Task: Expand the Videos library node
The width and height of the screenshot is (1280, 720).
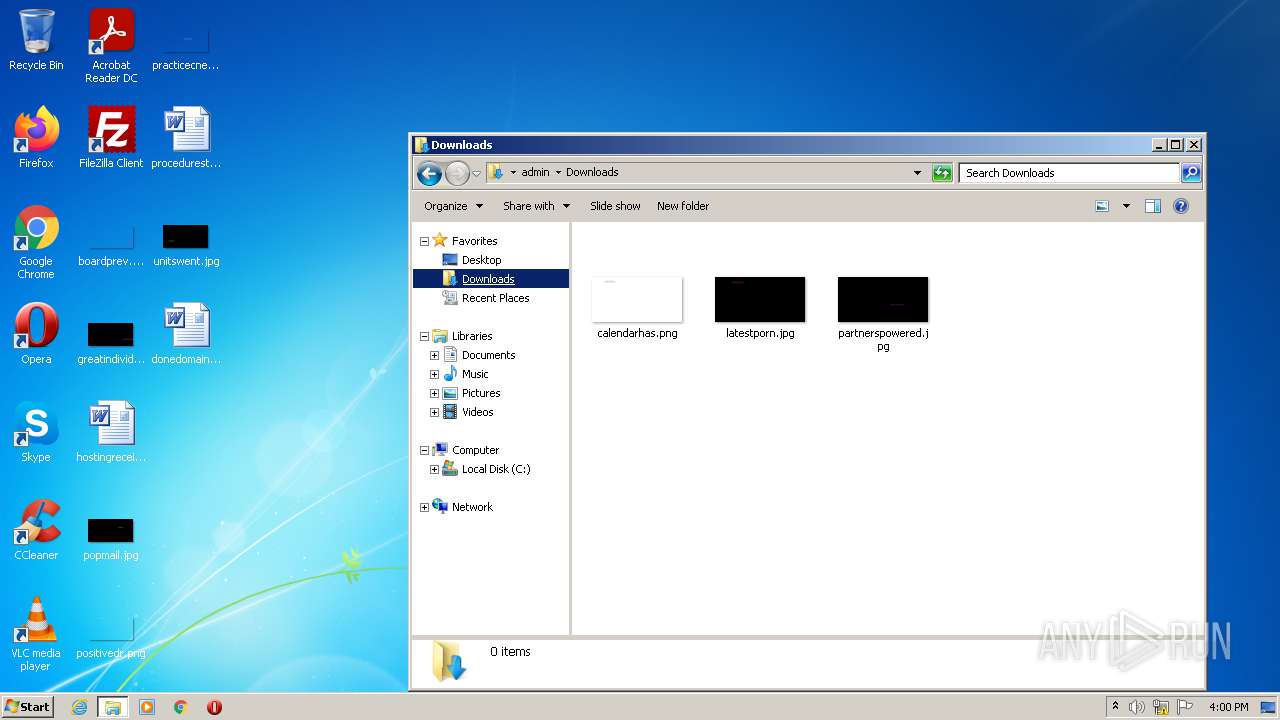Action: (x=434, y=412)
